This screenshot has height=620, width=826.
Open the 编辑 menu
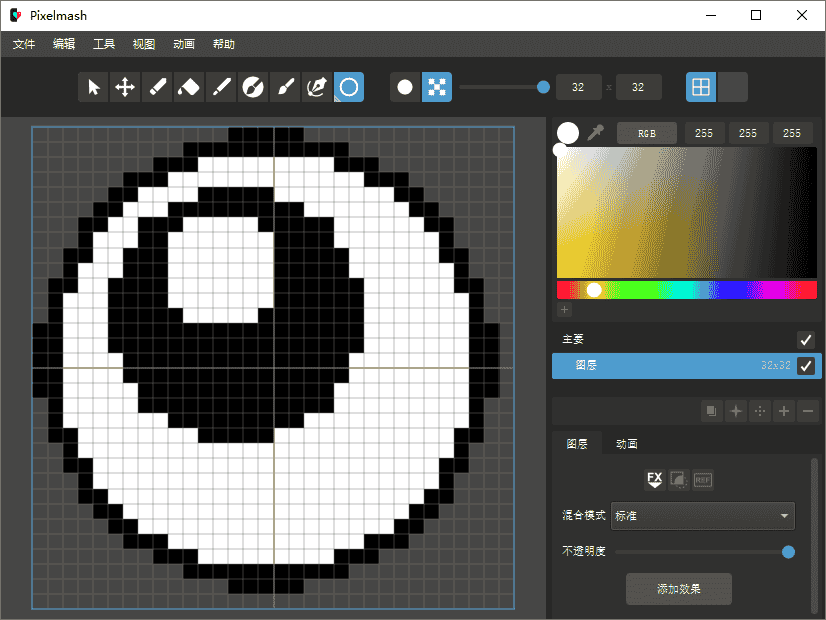coord(64,44)
